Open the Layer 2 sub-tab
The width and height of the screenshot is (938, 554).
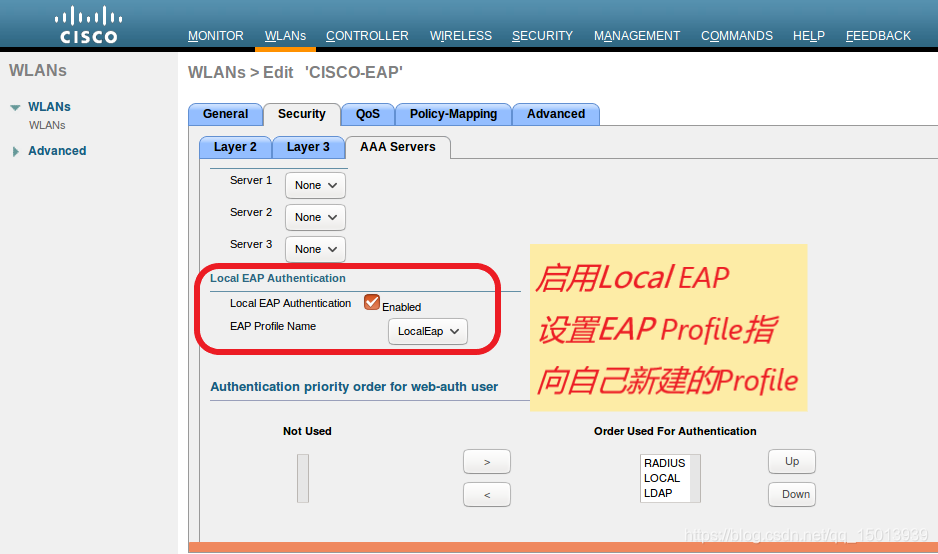click(x=235, y=147)
